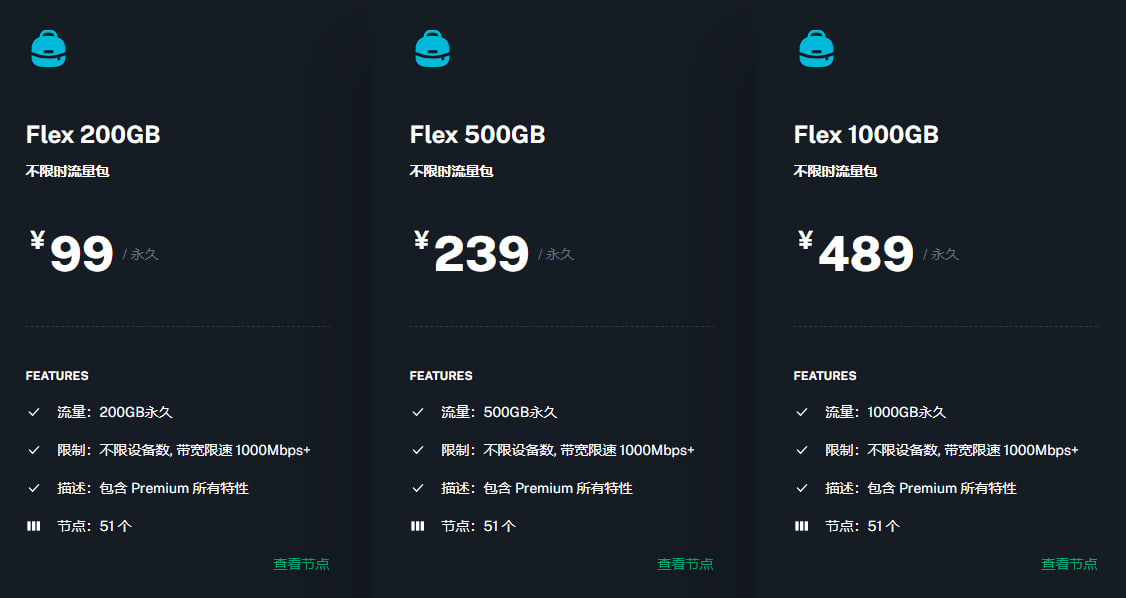This screenshot has width=1126, height=598.
Task: Click the node bars icon in Flex 200GB
Action: tap(34, 526)
